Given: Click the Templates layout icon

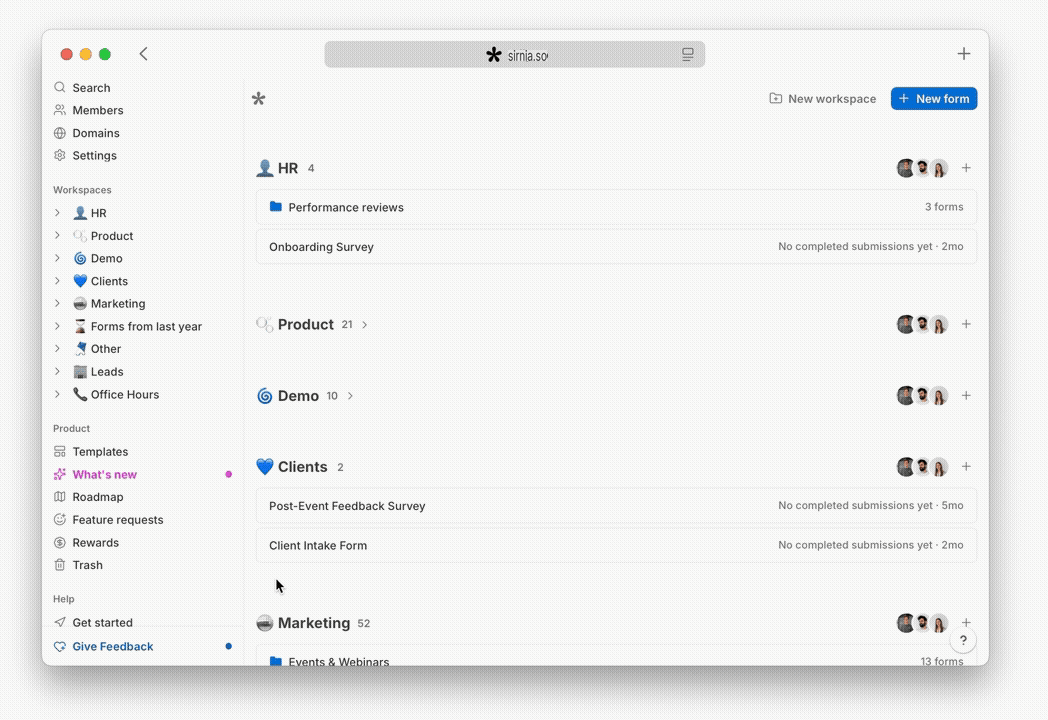Looking at the screenshot, I should coord(59,452).
